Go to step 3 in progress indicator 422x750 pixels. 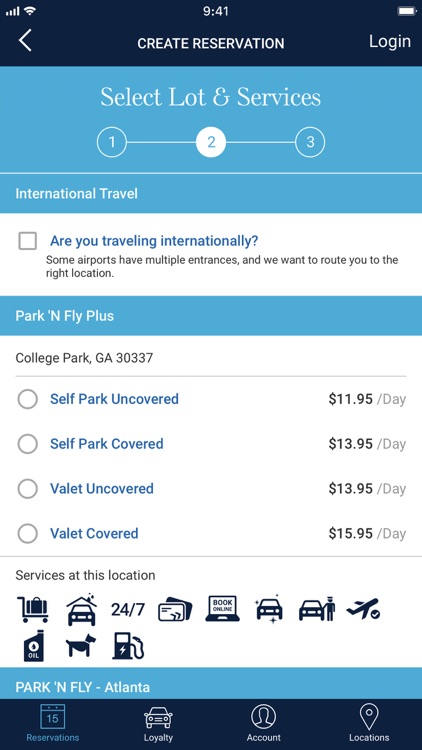point(310,142)
